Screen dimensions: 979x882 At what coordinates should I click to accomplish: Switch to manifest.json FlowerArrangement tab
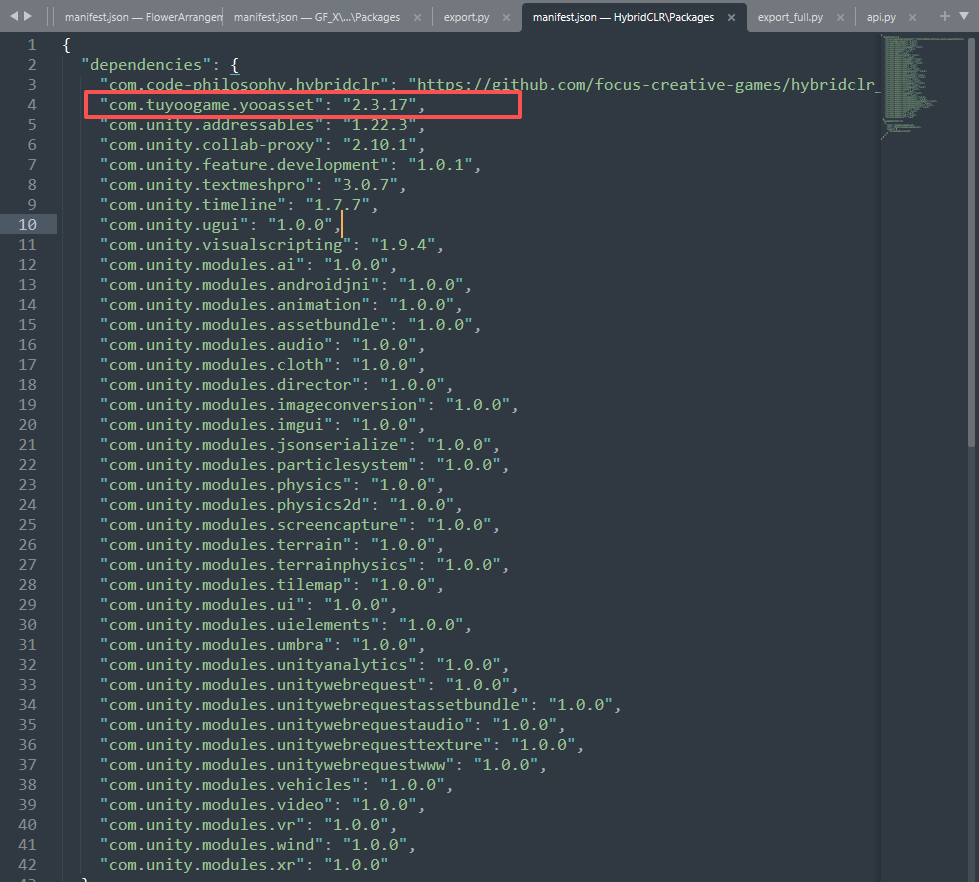click(143, 17)
